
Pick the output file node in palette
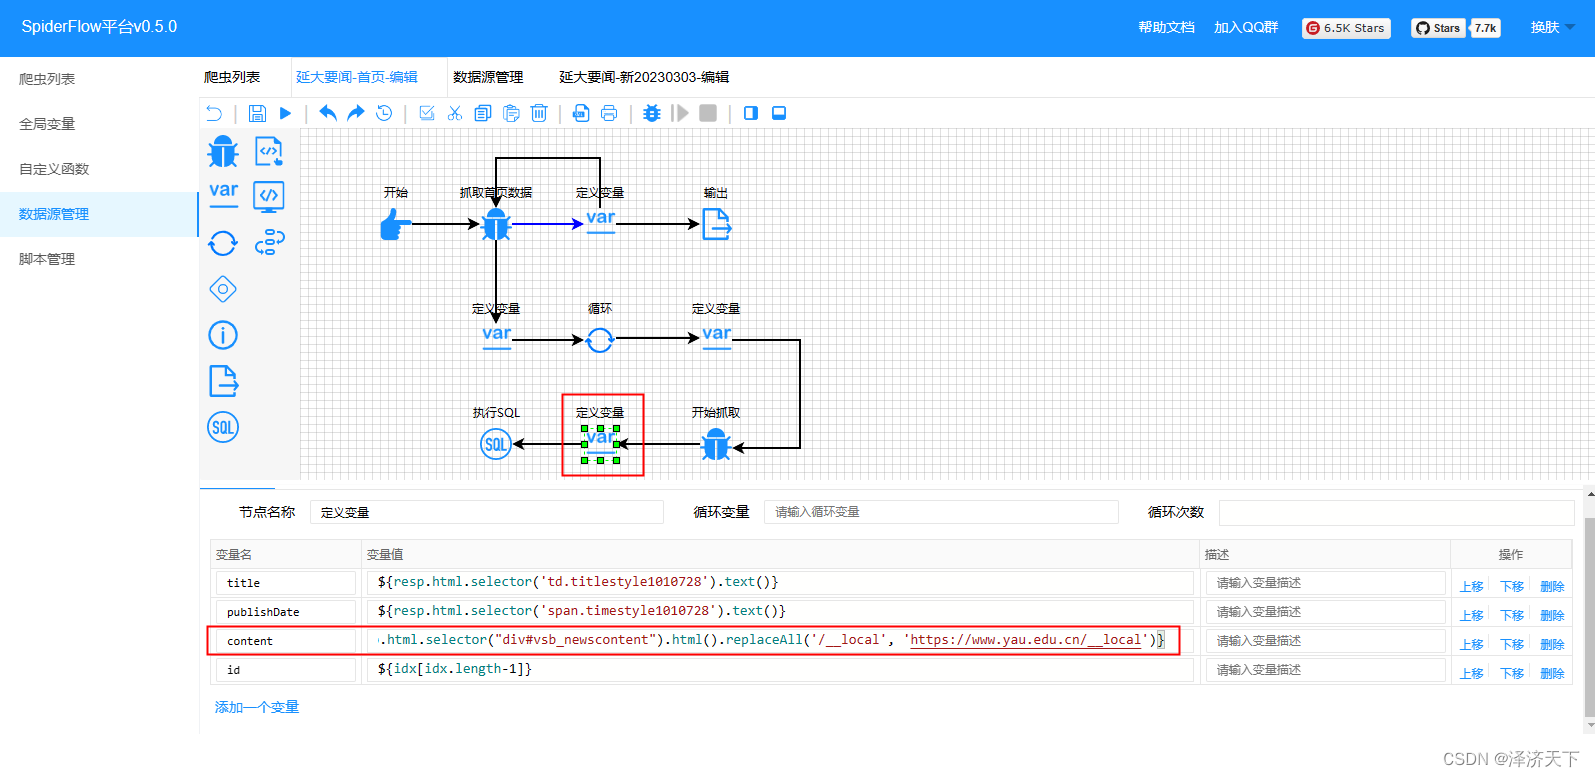223,381
